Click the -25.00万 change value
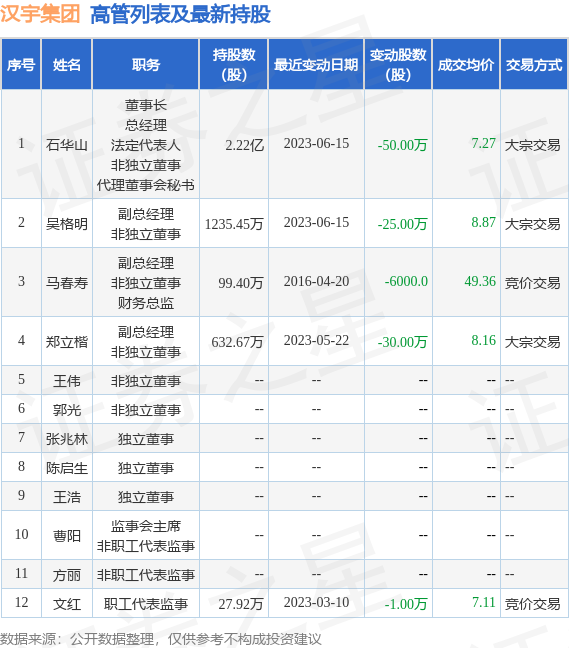Screen dimensions: 569x648 point(402,224)
